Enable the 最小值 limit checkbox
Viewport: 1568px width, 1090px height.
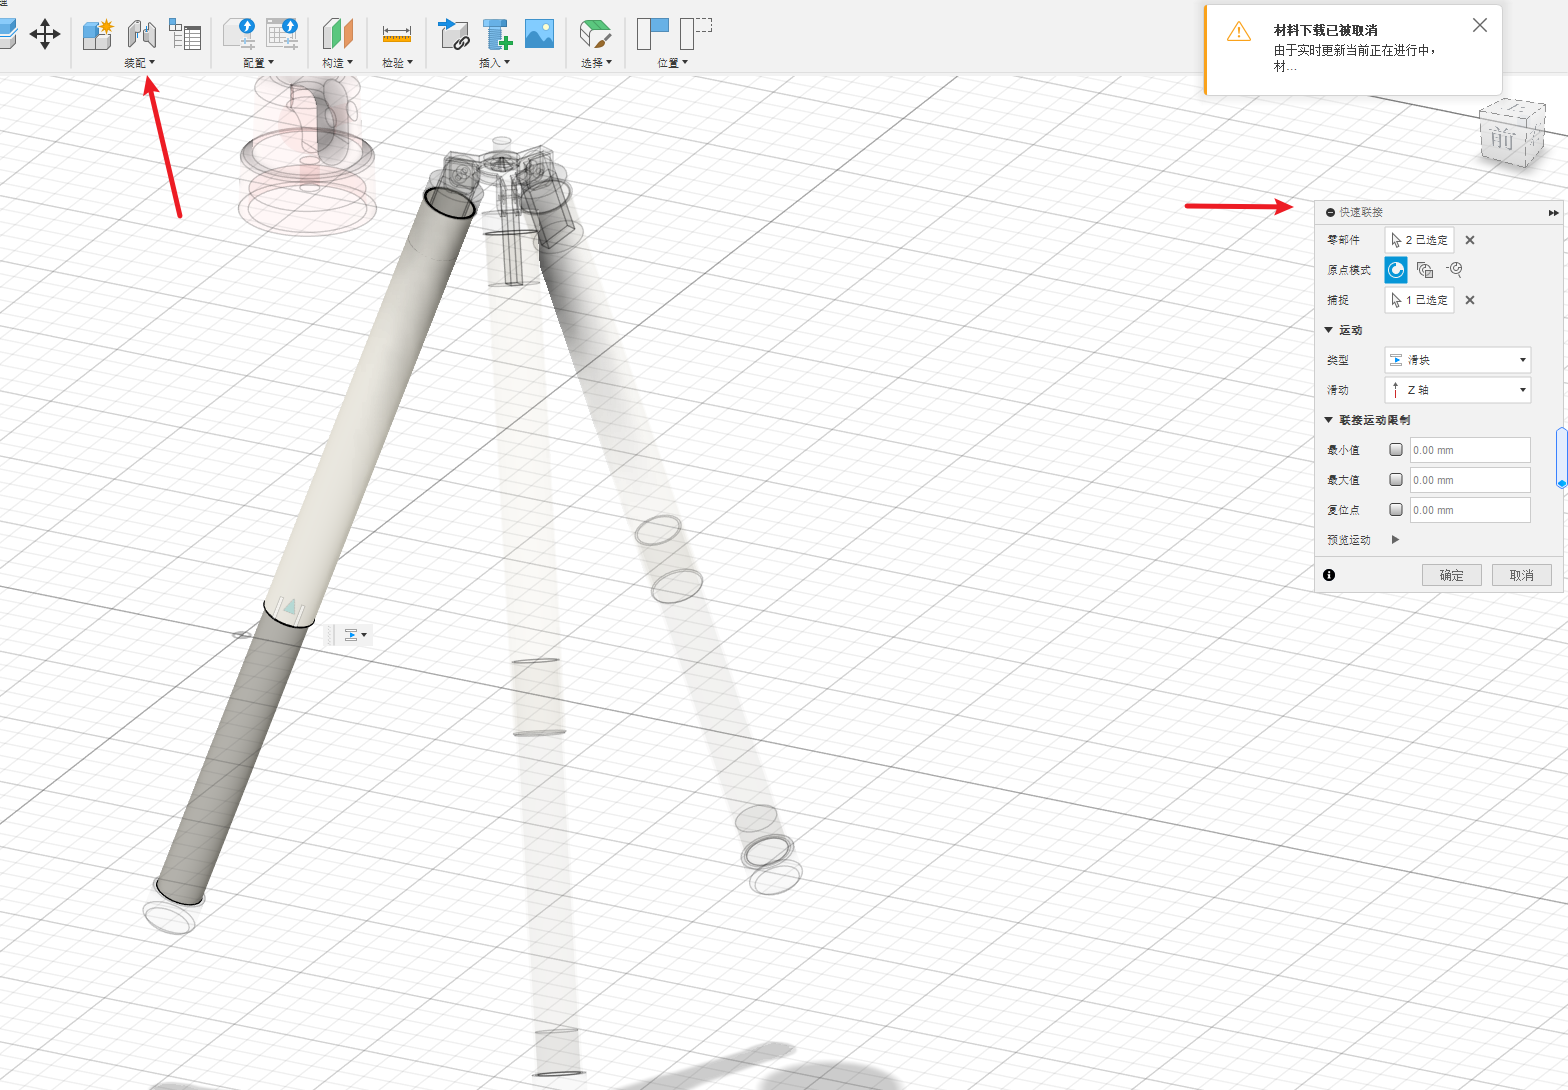[1396, 450]
